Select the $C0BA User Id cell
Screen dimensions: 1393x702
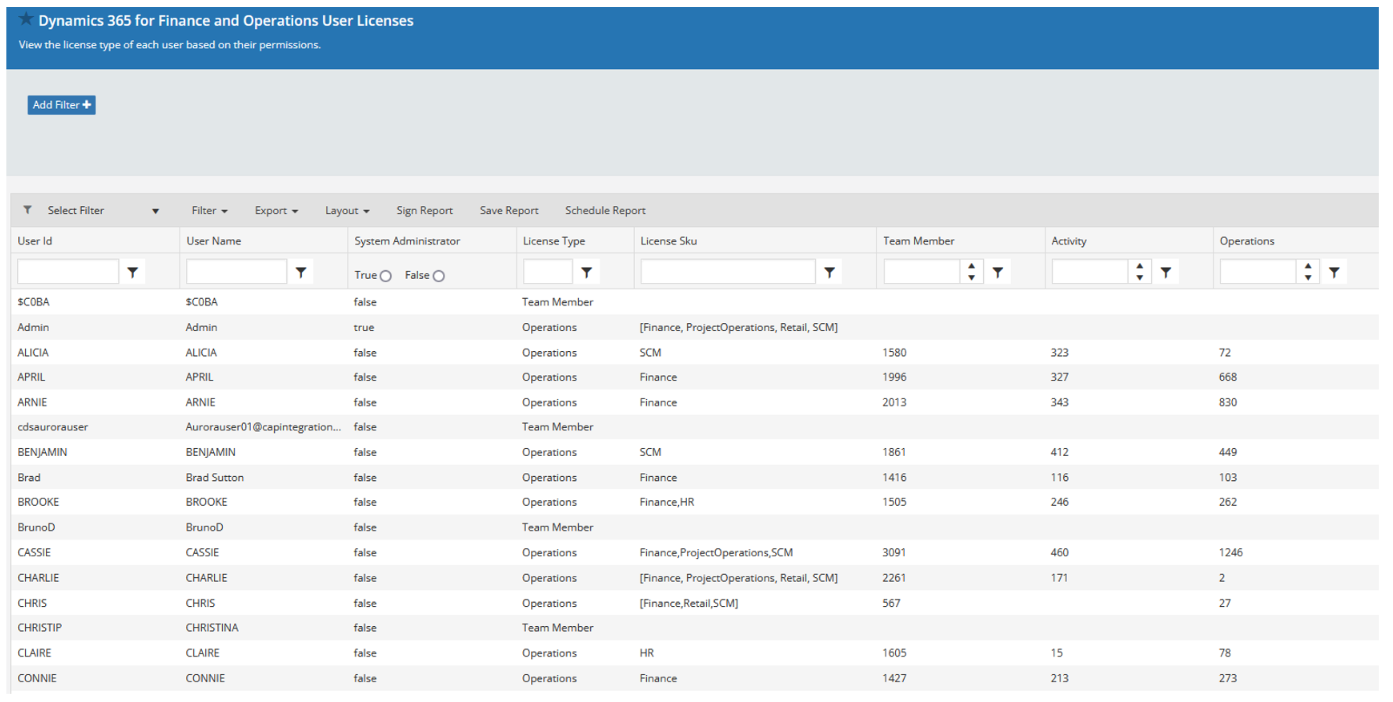point(33,302)
